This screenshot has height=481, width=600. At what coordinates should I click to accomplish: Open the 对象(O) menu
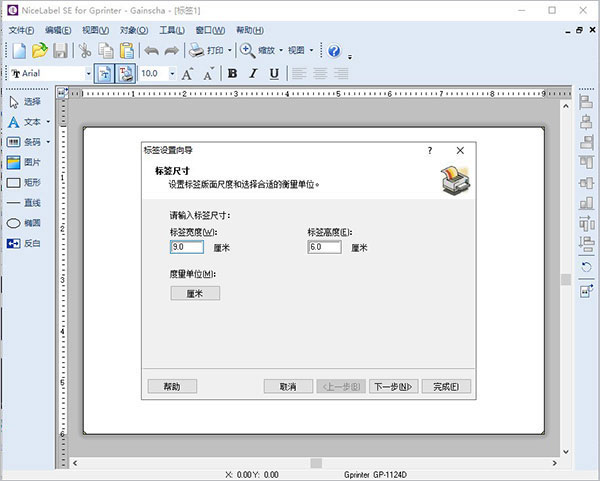(134, 30)
